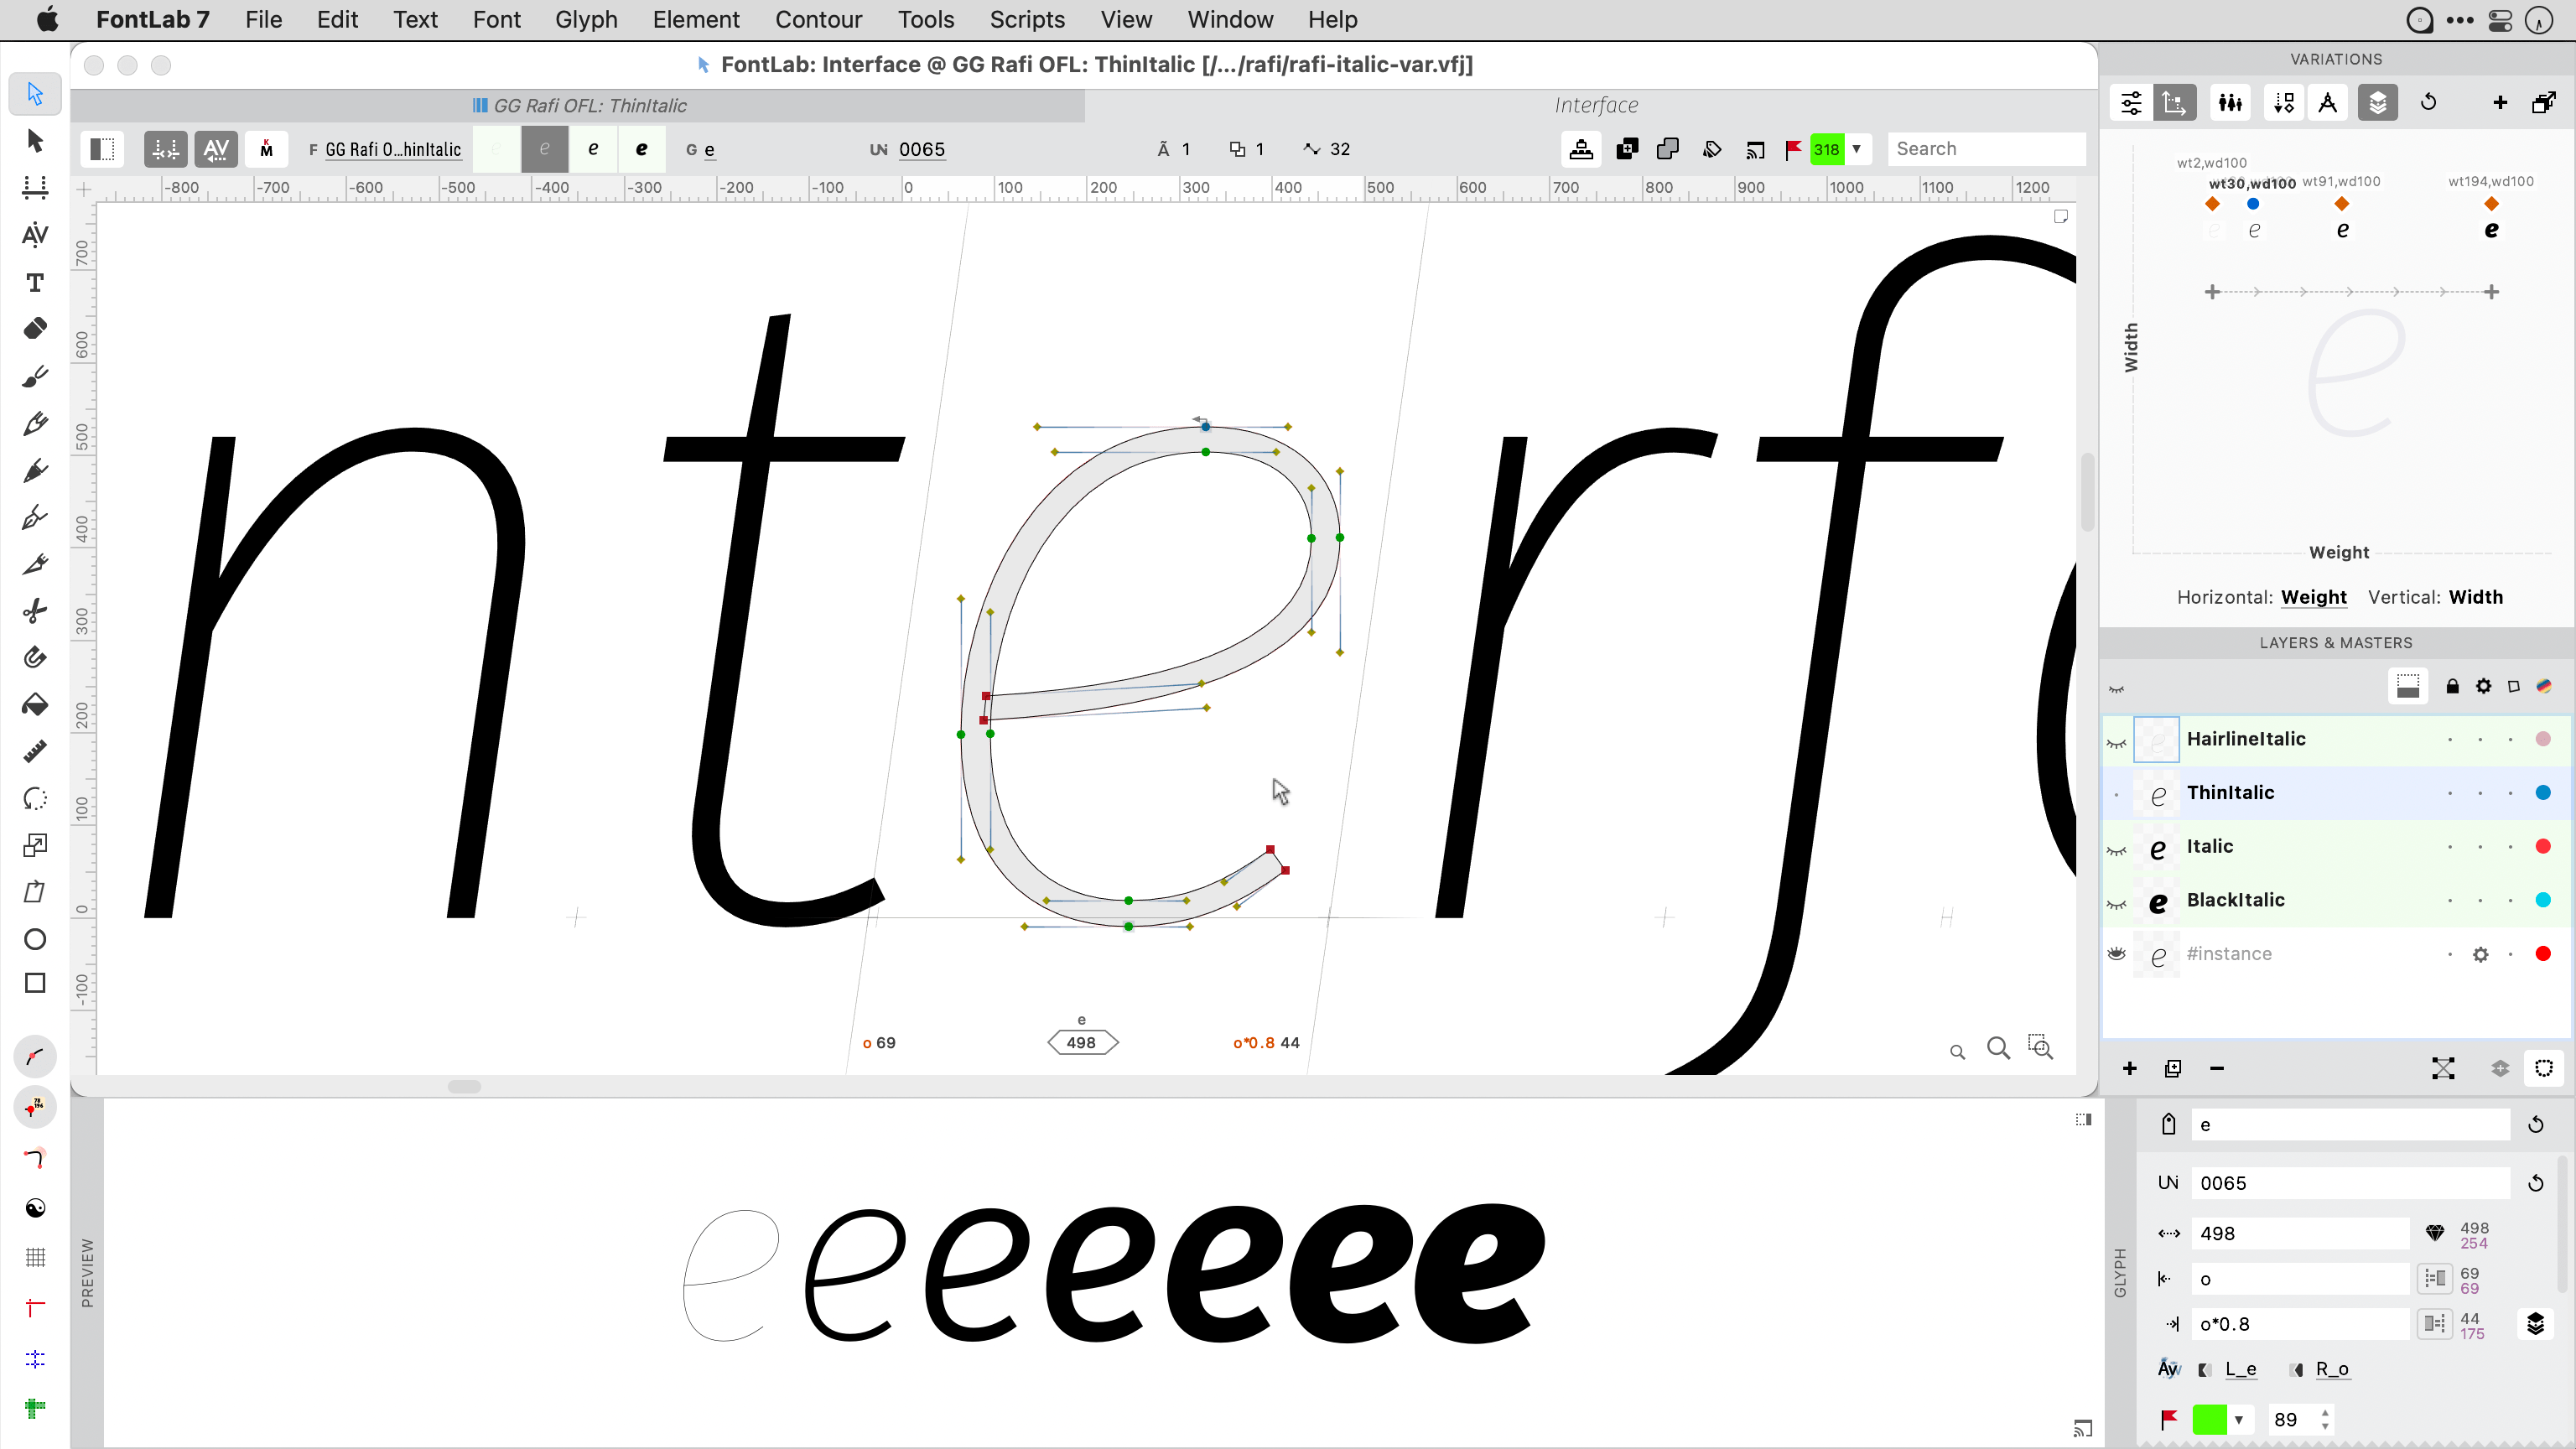Select the Contour arrow tool
Screen dimensions: 2576x1449
35,93
